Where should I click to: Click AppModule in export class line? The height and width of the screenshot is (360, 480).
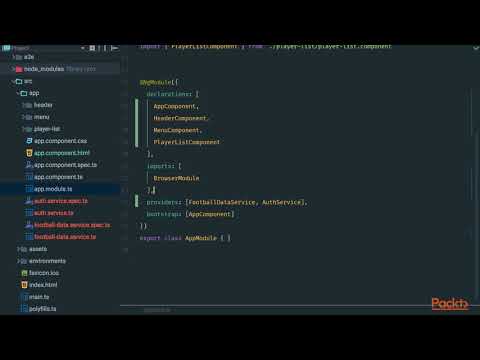click(201, 238)
